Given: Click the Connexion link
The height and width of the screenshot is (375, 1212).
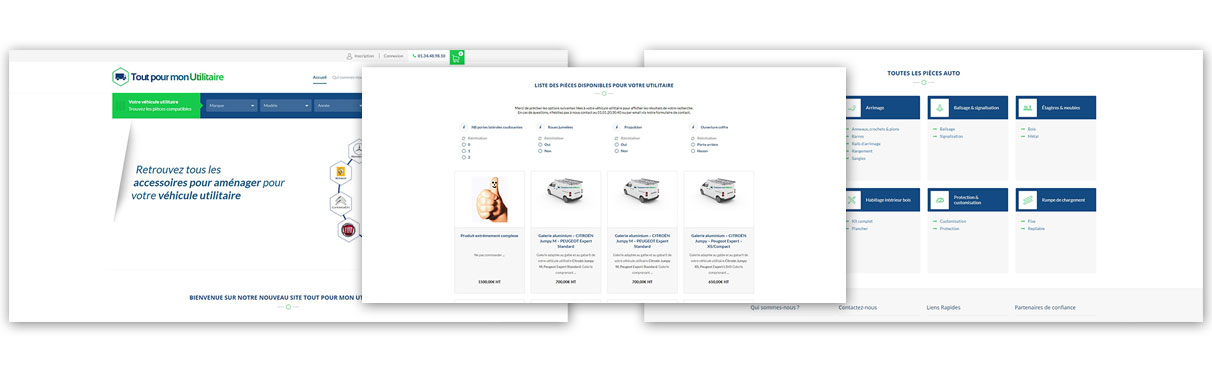Looking at the screenshot, I should tap(394, 56).
